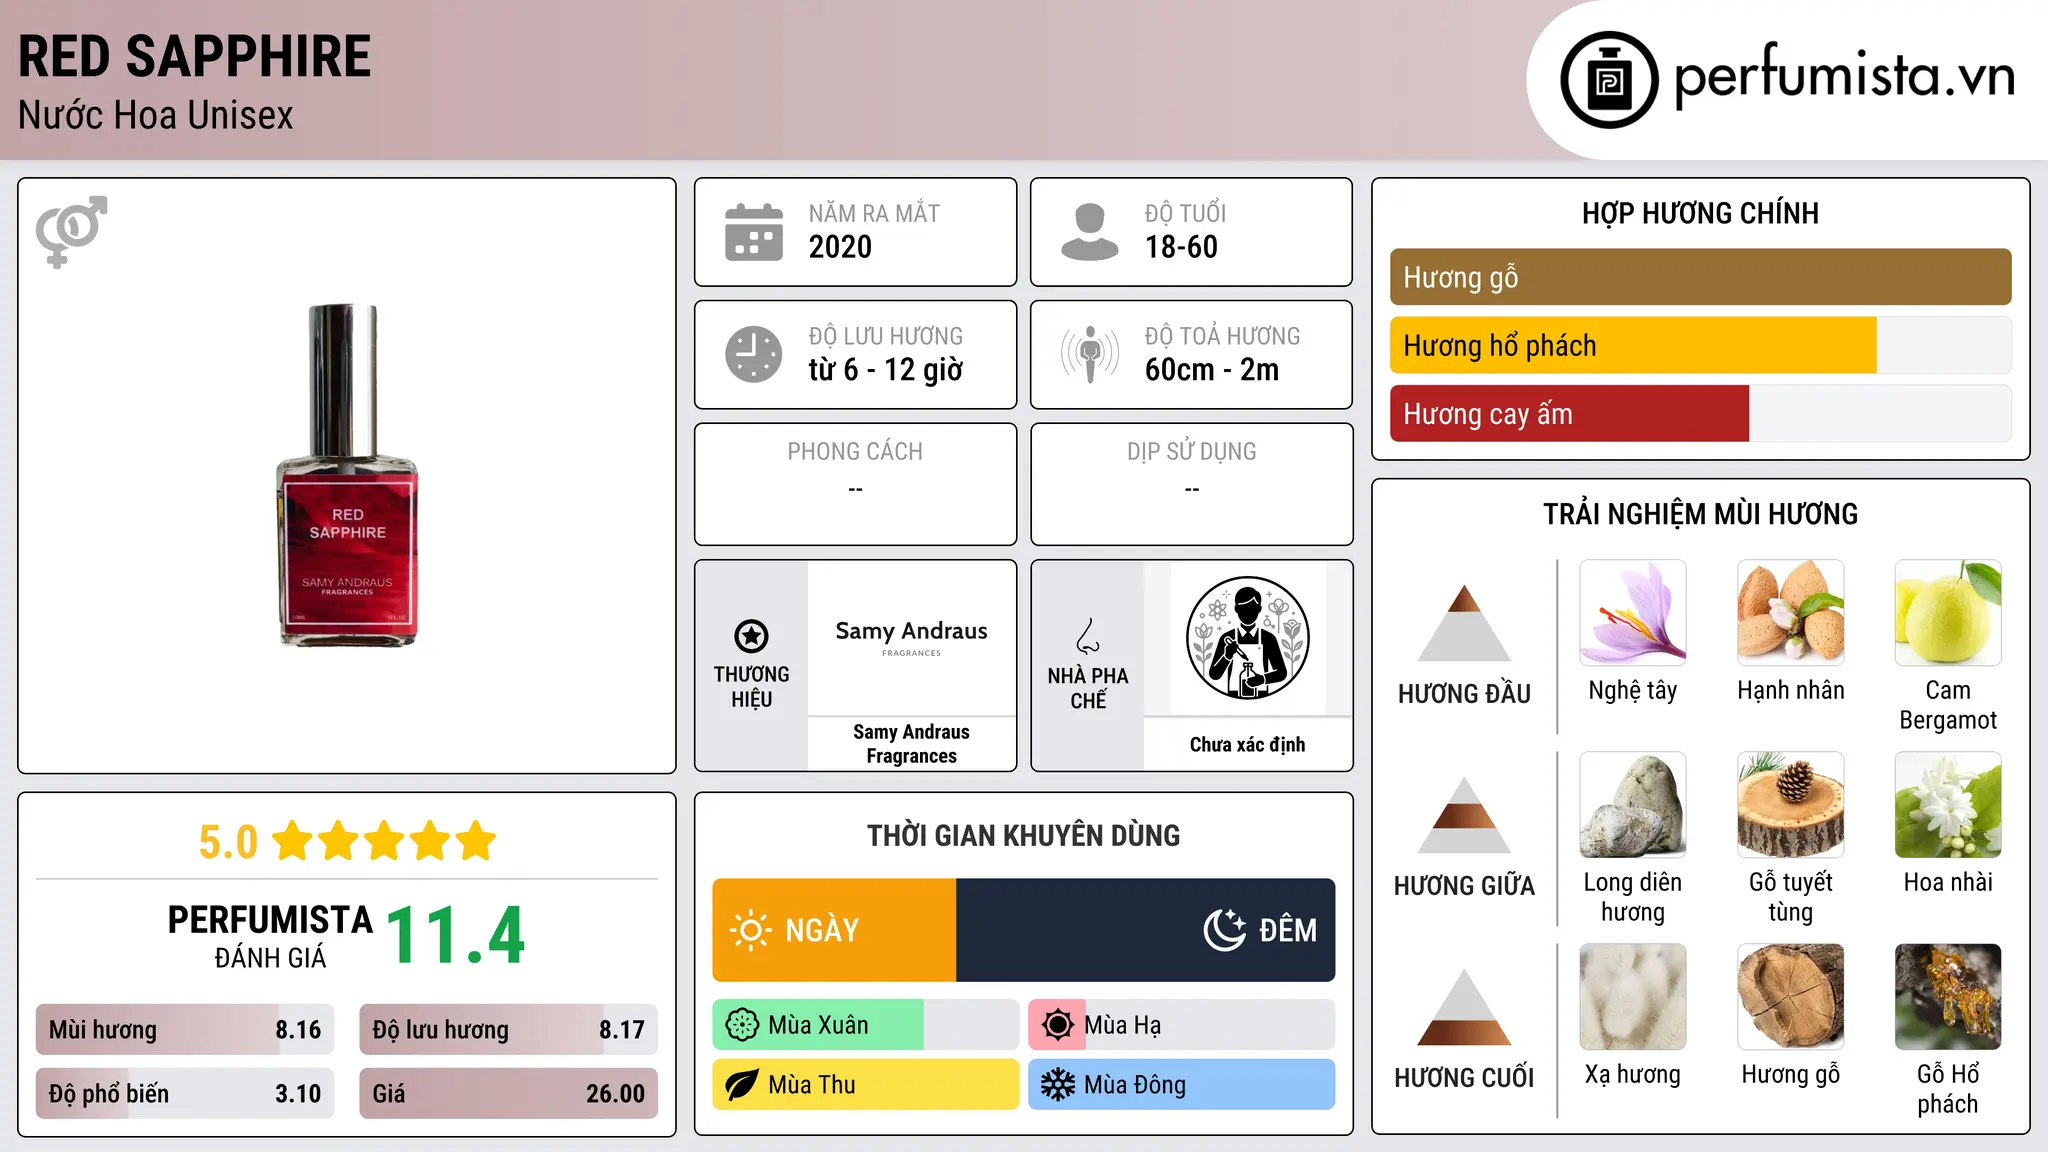Click the perfumer illustration icon
The image size is (2048, 1152).
[x=1247, y=638]
